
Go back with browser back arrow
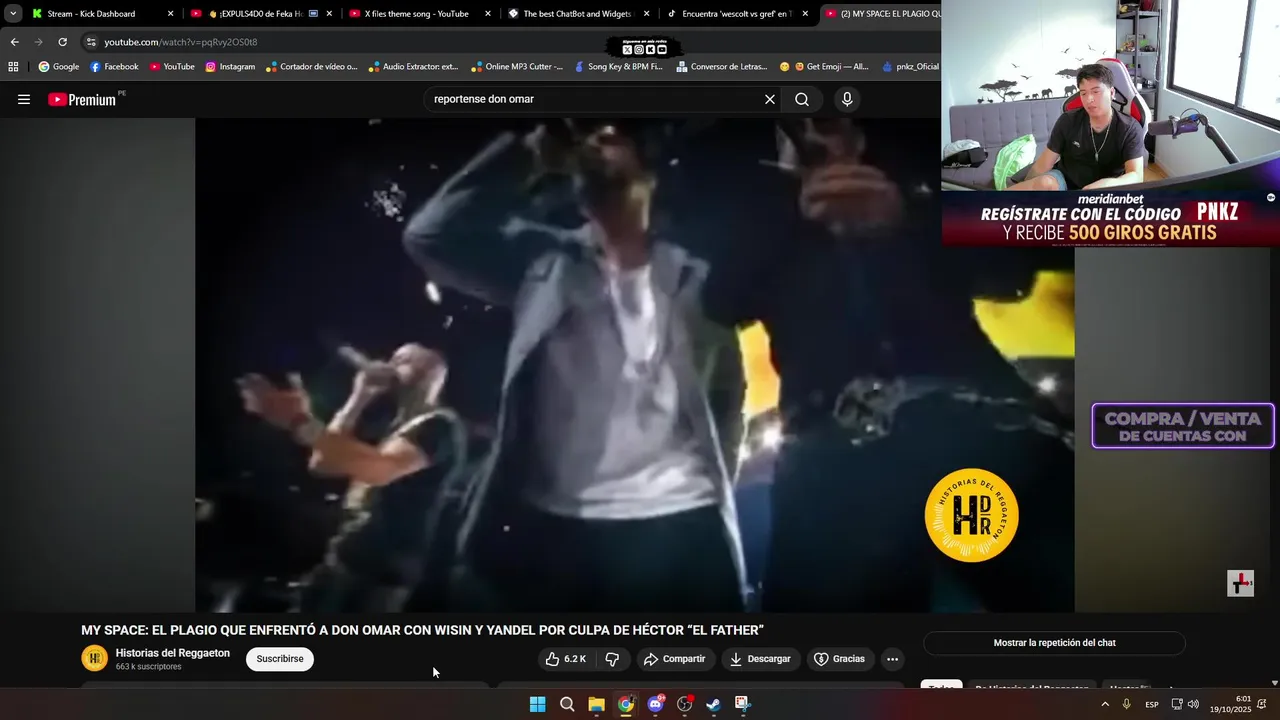click(14, 42)
